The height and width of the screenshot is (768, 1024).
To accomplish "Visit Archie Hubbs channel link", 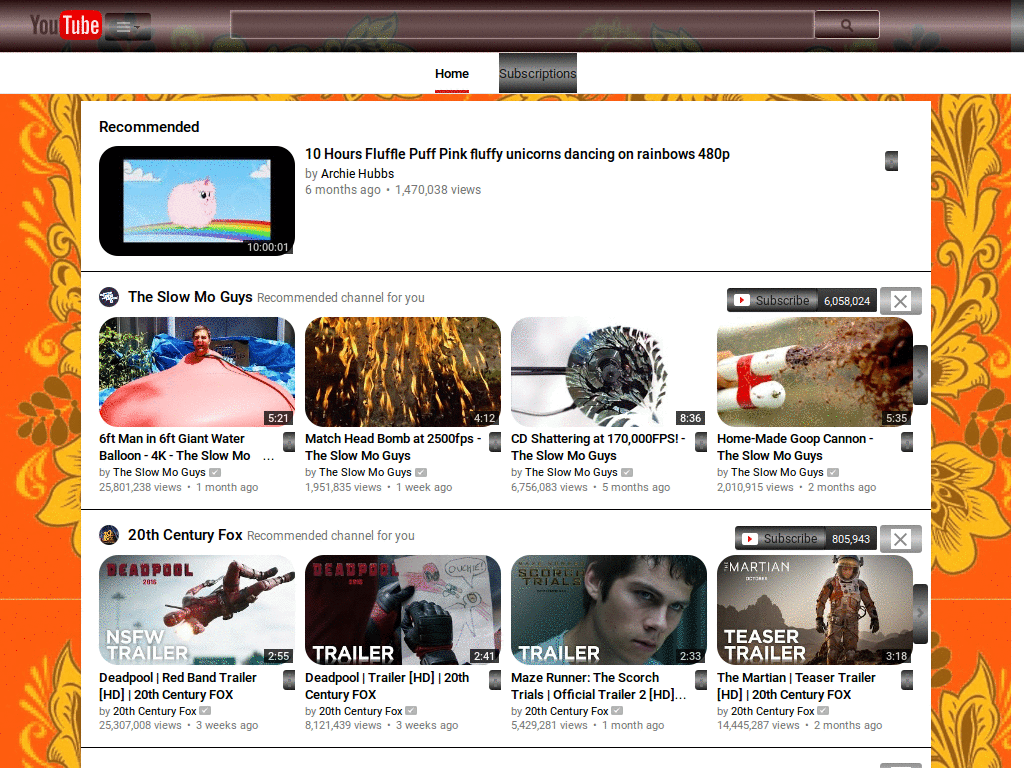I will coord(357,174).
